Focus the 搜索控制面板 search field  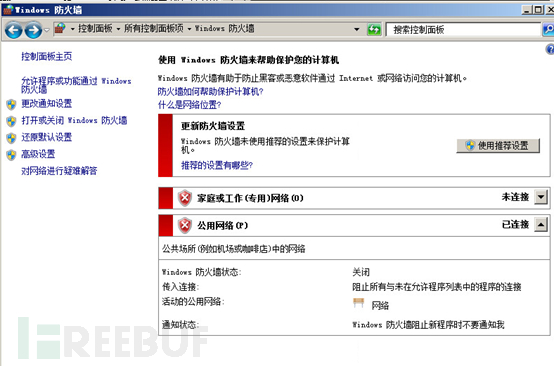point(463,30)
